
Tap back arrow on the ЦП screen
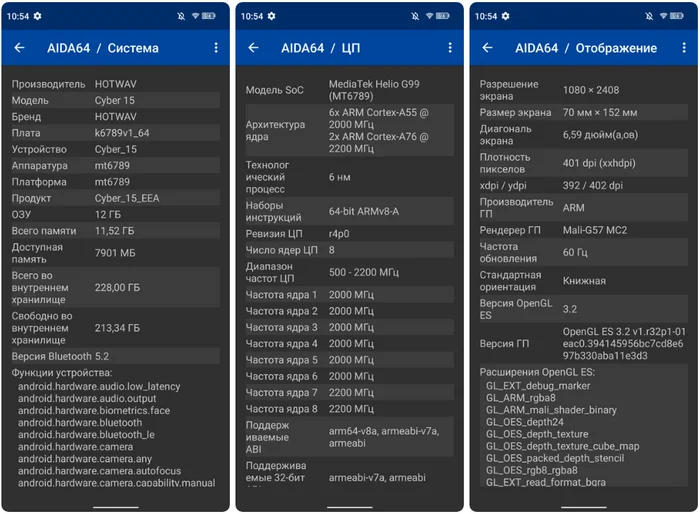point(253,48)
